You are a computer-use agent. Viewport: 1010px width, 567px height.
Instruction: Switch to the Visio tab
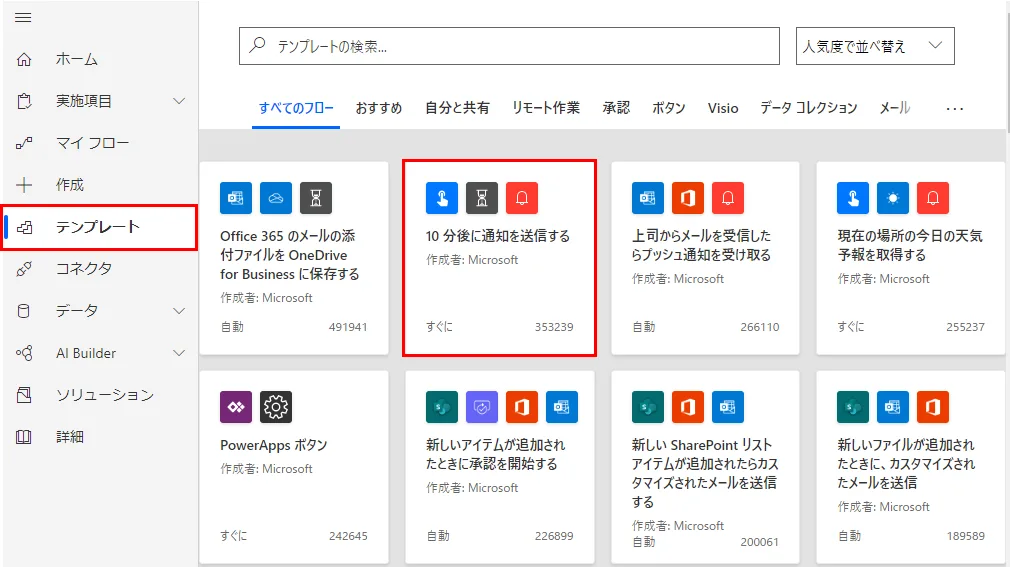(x=723, y=108)
